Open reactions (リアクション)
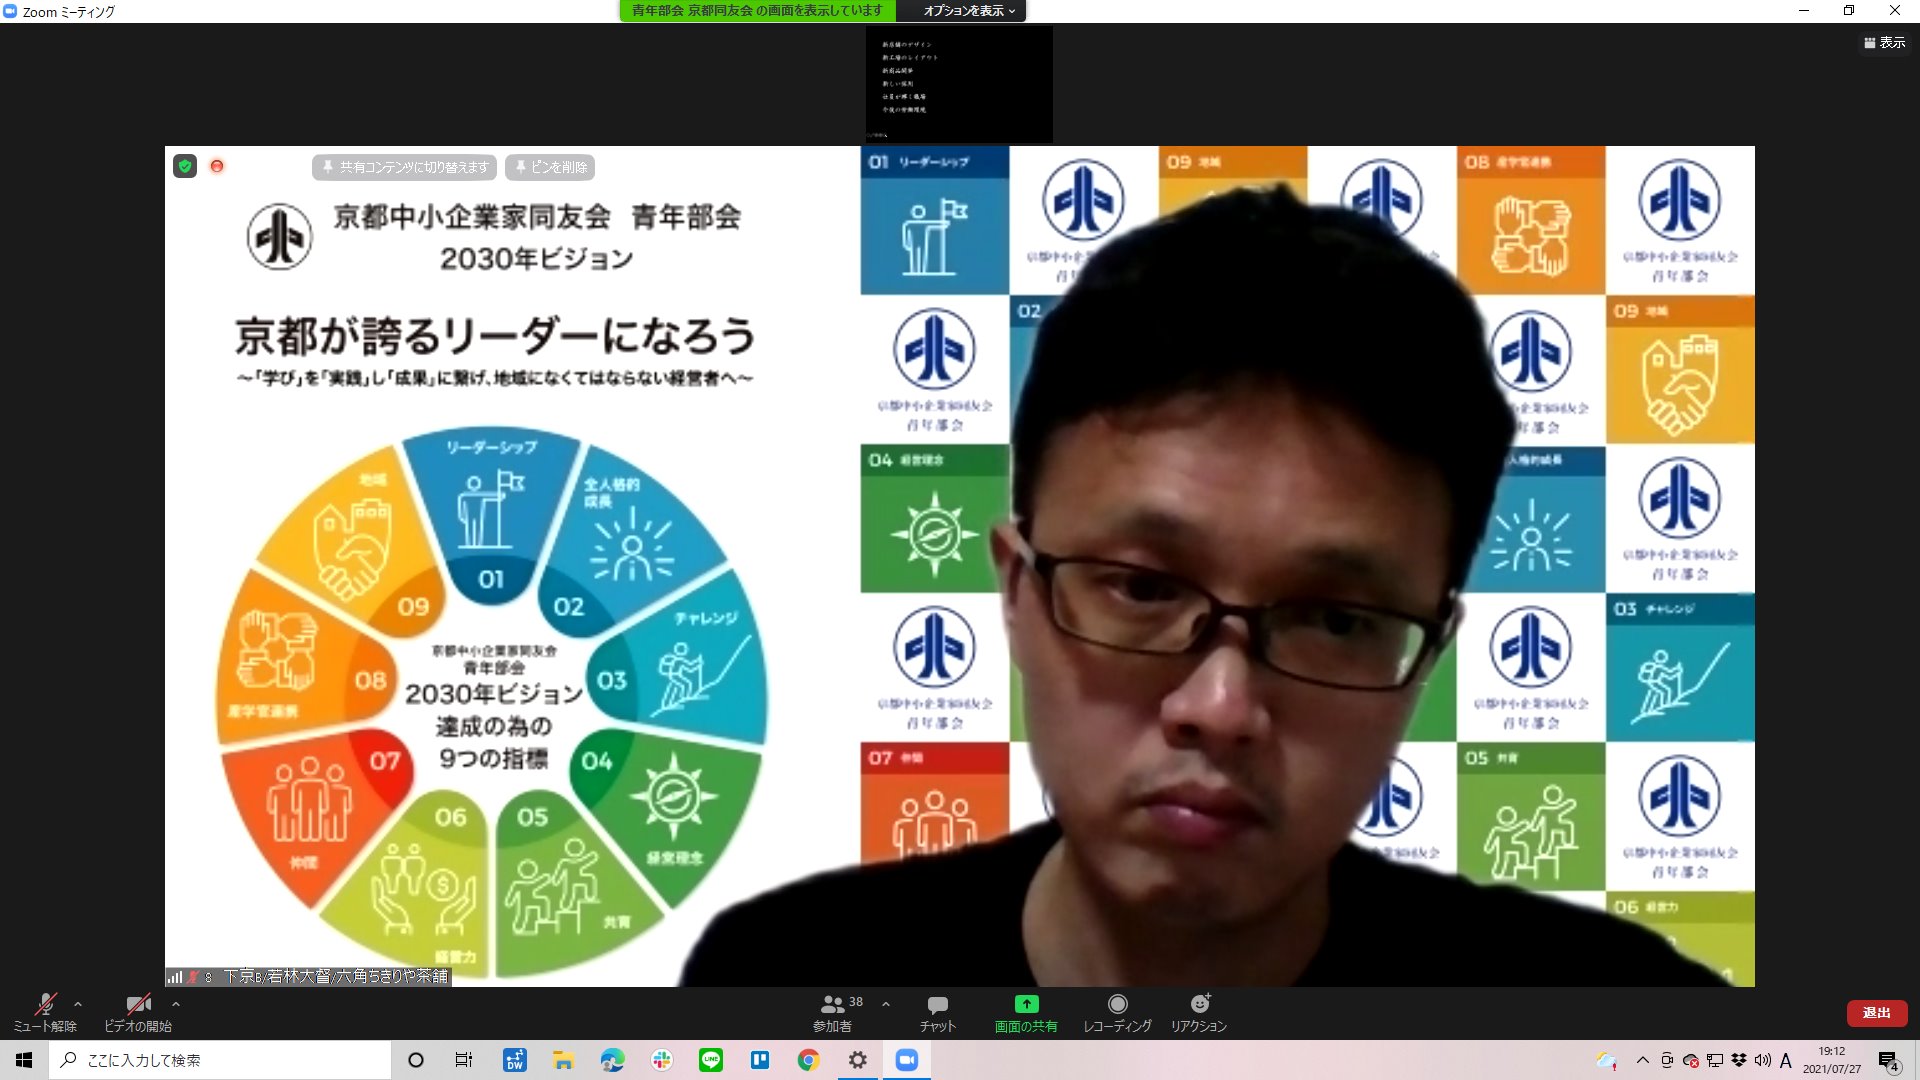 [1199, 1012]
